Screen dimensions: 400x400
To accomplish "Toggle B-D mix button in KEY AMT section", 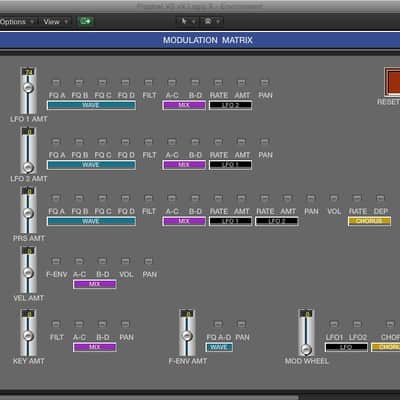I will [x=102, y=324].
